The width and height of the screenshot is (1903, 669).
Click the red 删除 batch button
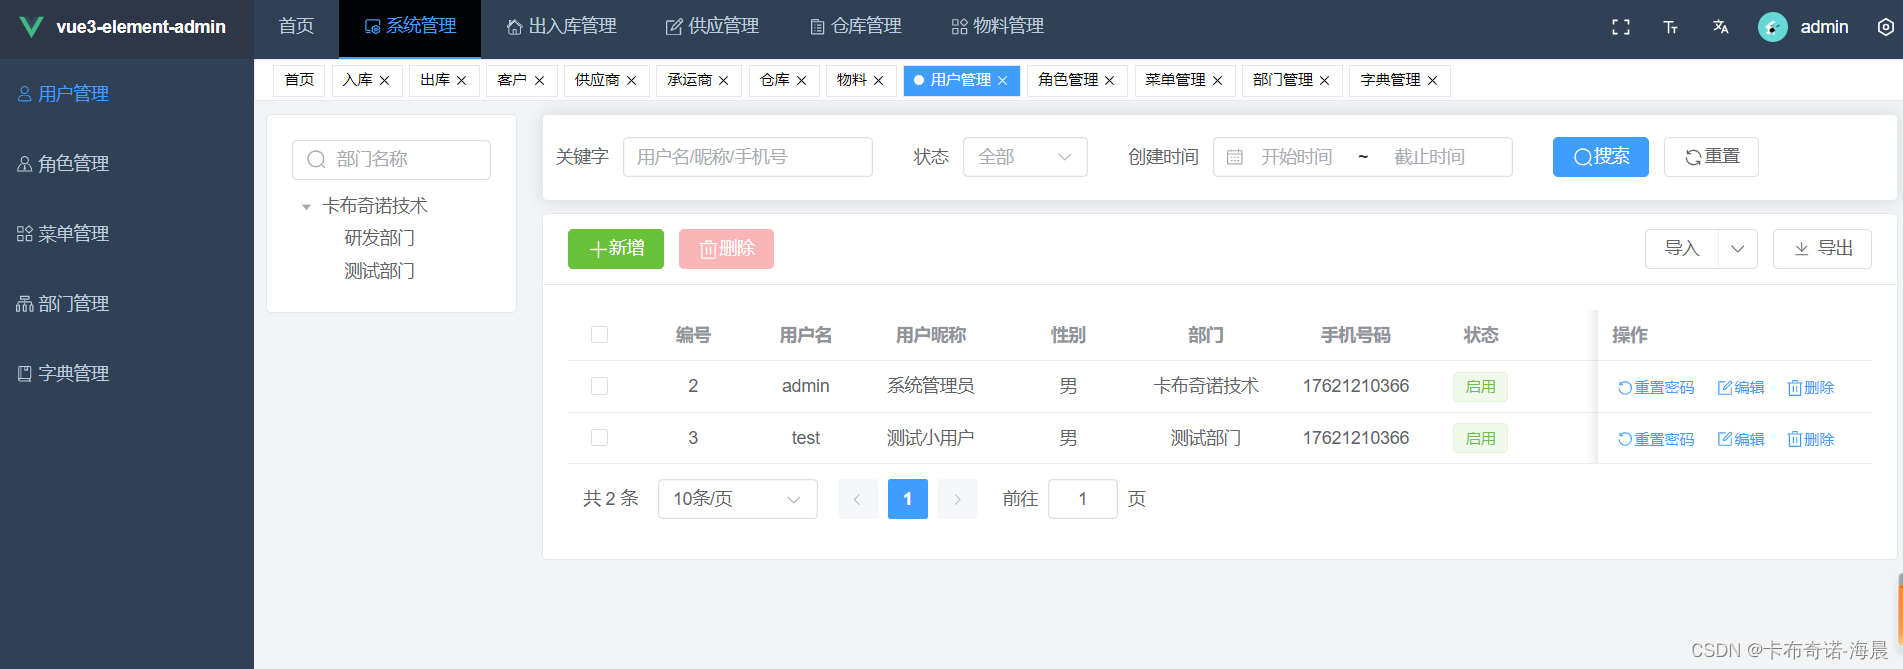[726, 249]
